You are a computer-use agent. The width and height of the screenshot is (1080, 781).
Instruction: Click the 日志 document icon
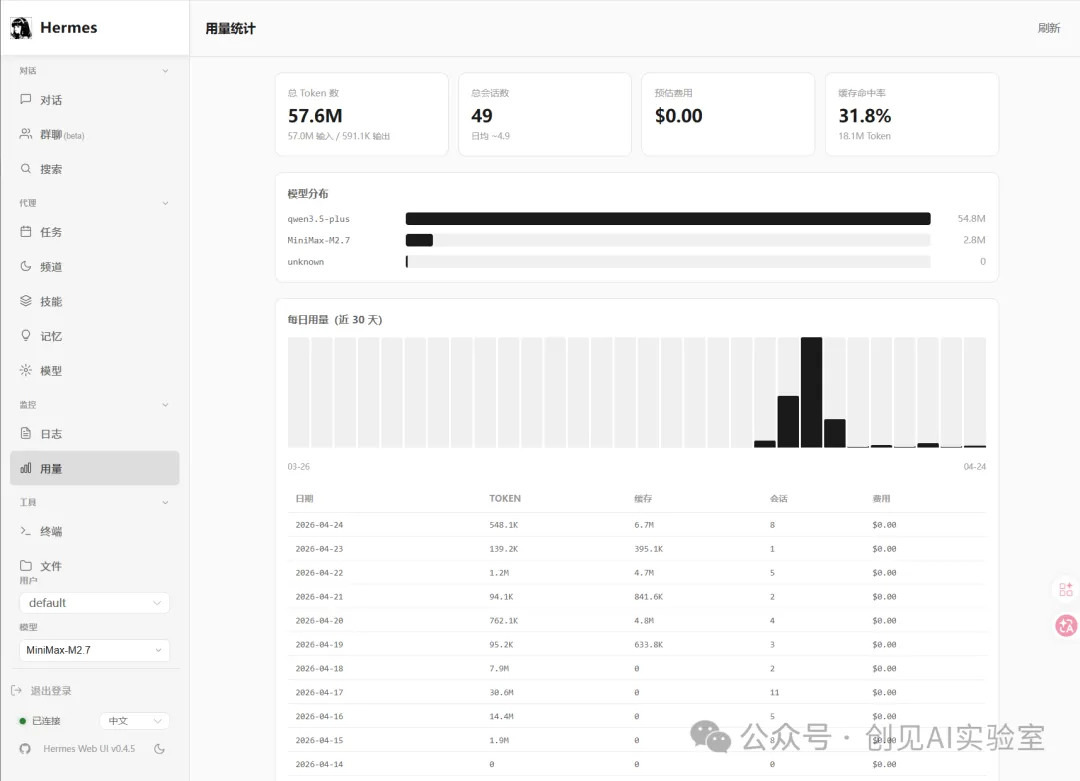coord(25,433)
